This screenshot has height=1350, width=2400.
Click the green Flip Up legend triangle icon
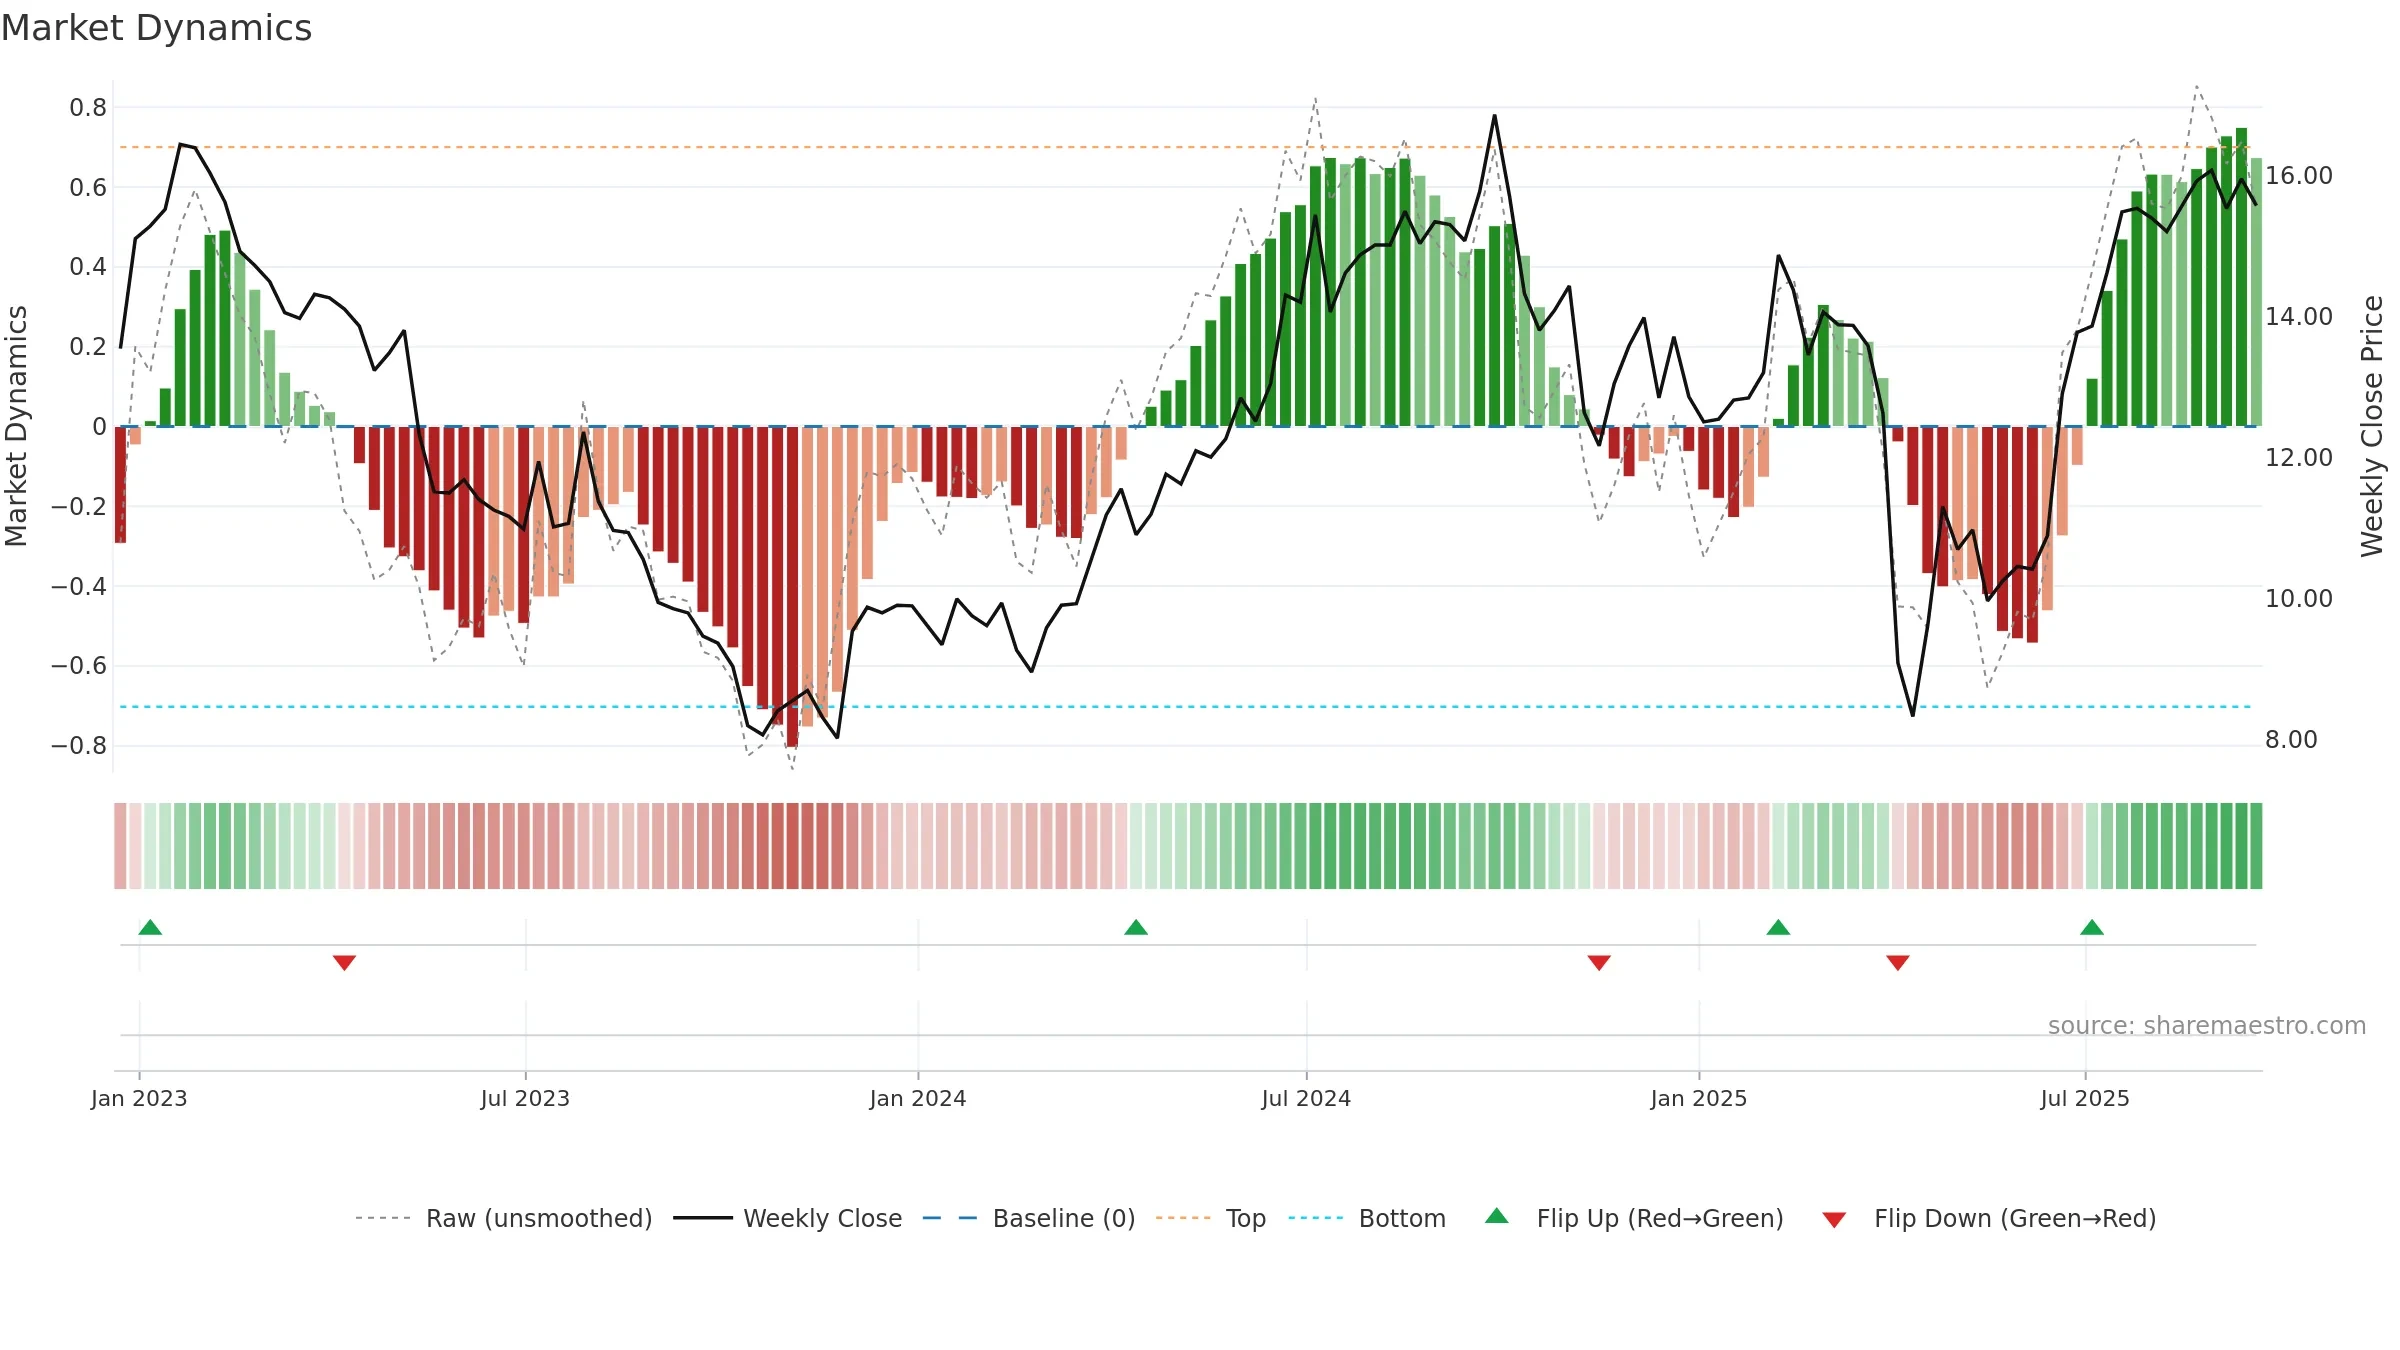pyautogui.click(x=1497, y=1216)
